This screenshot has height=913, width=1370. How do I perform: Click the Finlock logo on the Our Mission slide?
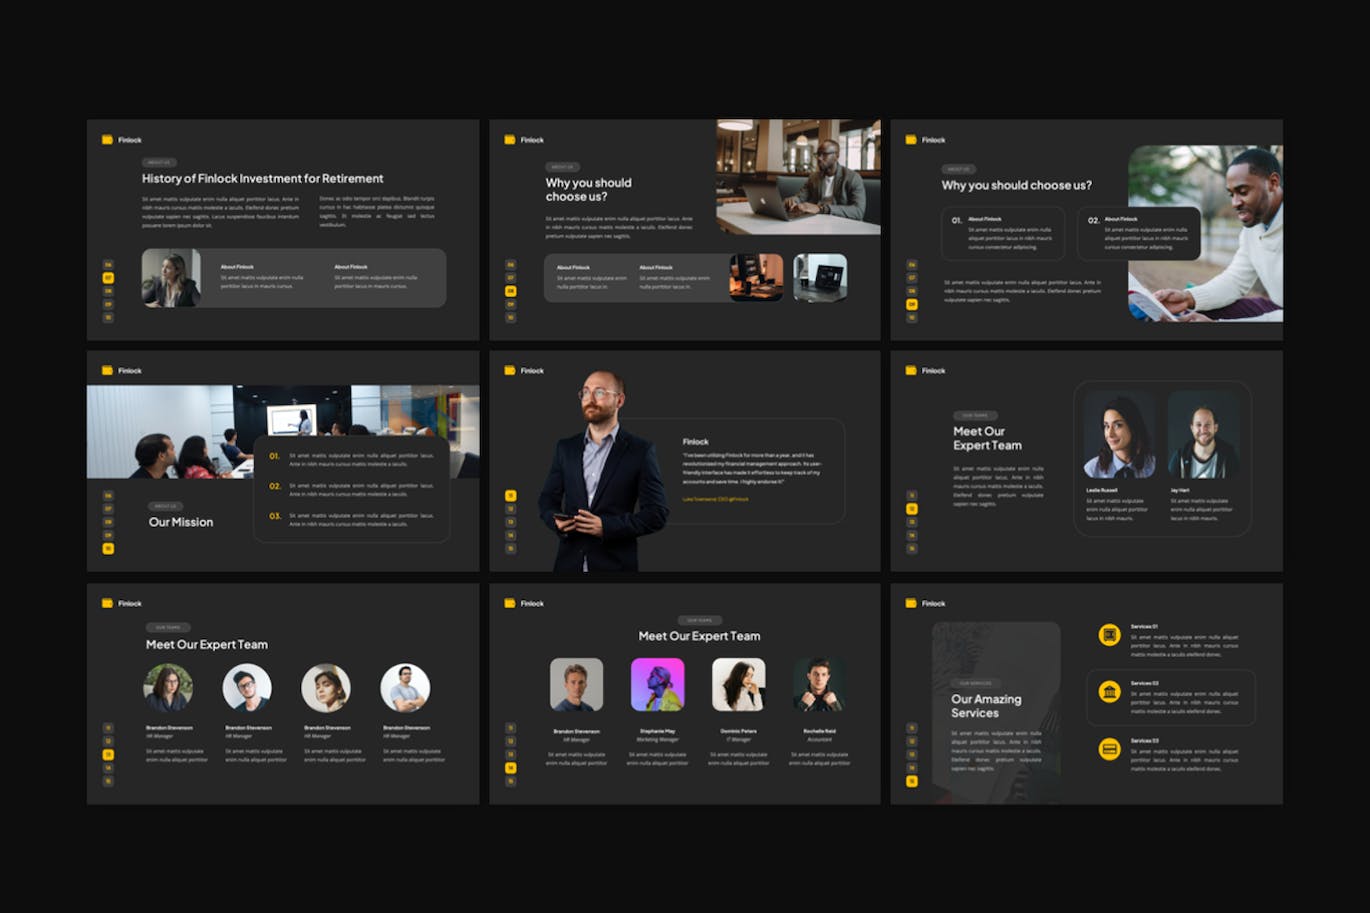coord(122,371)
